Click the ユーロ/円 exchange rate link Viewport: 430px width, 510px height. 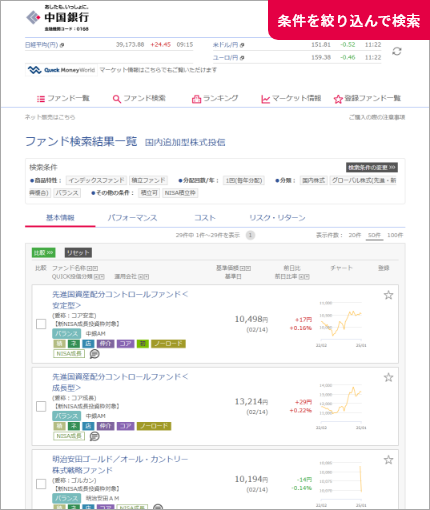(x=226, y=58)
